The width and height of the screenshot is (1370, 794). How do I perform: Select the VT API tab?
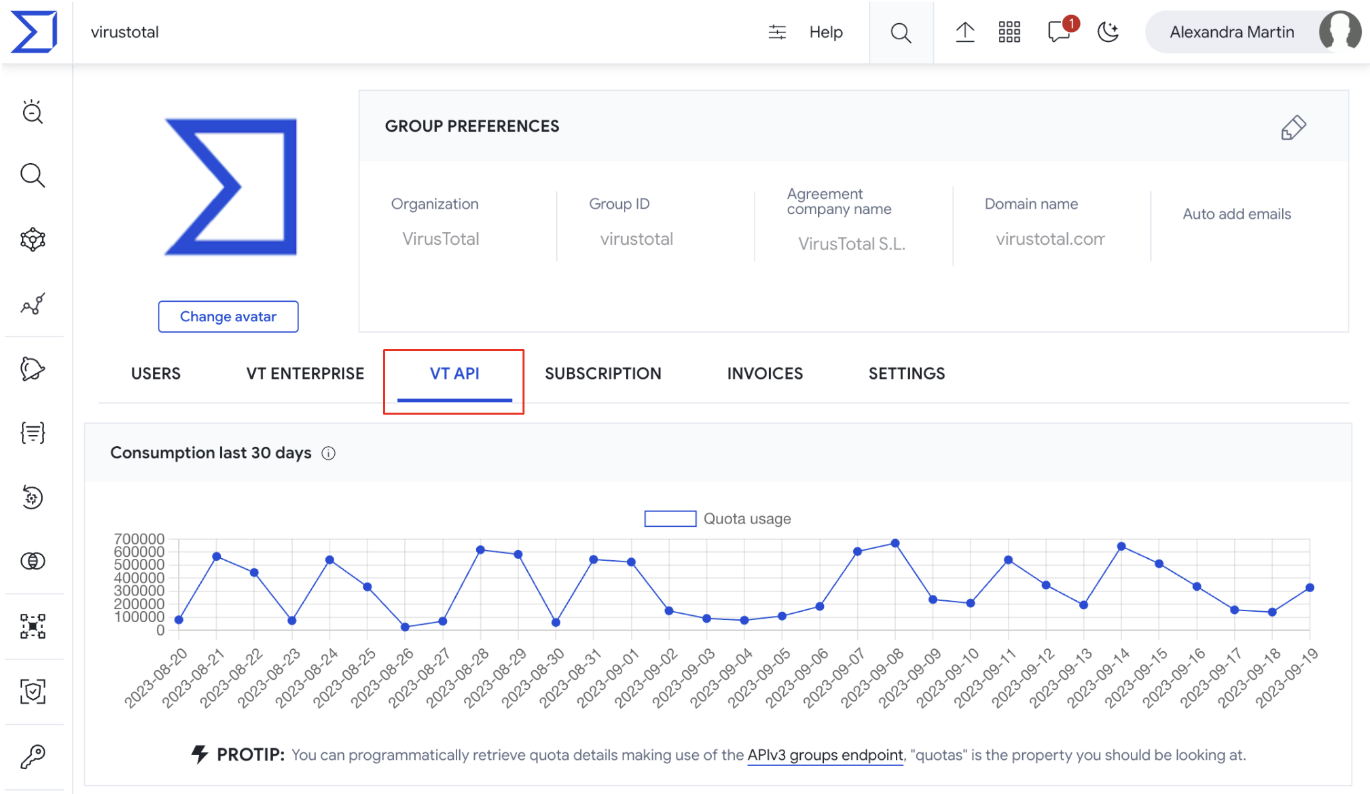pos(454,373)
